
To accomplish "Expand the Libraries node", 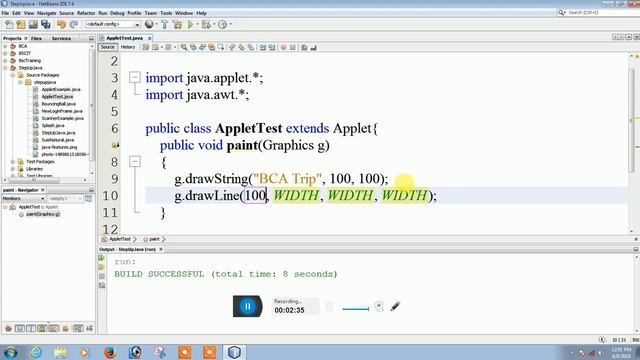I will pyautogui.click(x=13, y=169).
